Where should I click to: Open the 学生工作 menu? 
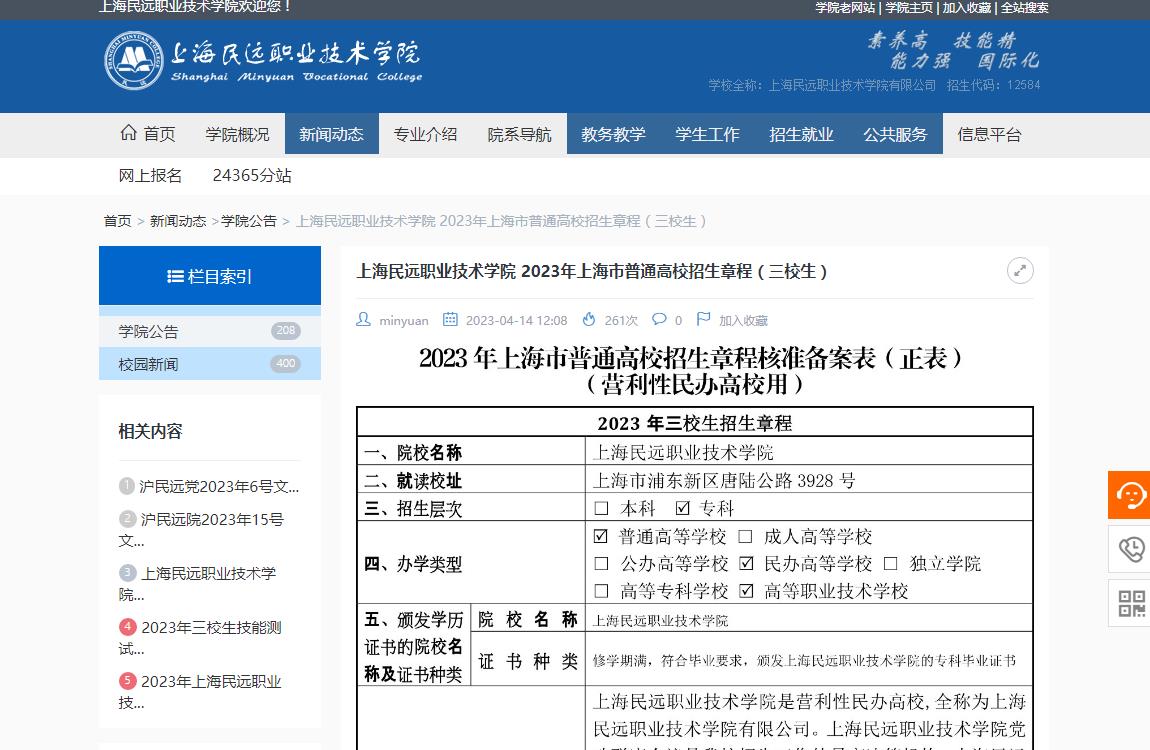[707, 134]
